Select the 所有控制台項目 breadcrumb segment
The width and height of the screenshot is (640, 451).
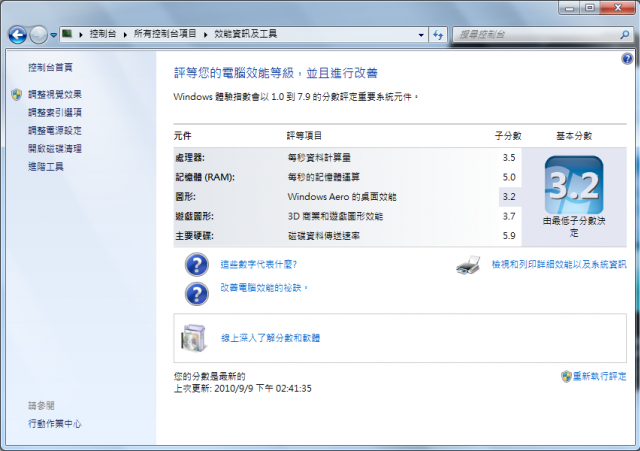165,34
